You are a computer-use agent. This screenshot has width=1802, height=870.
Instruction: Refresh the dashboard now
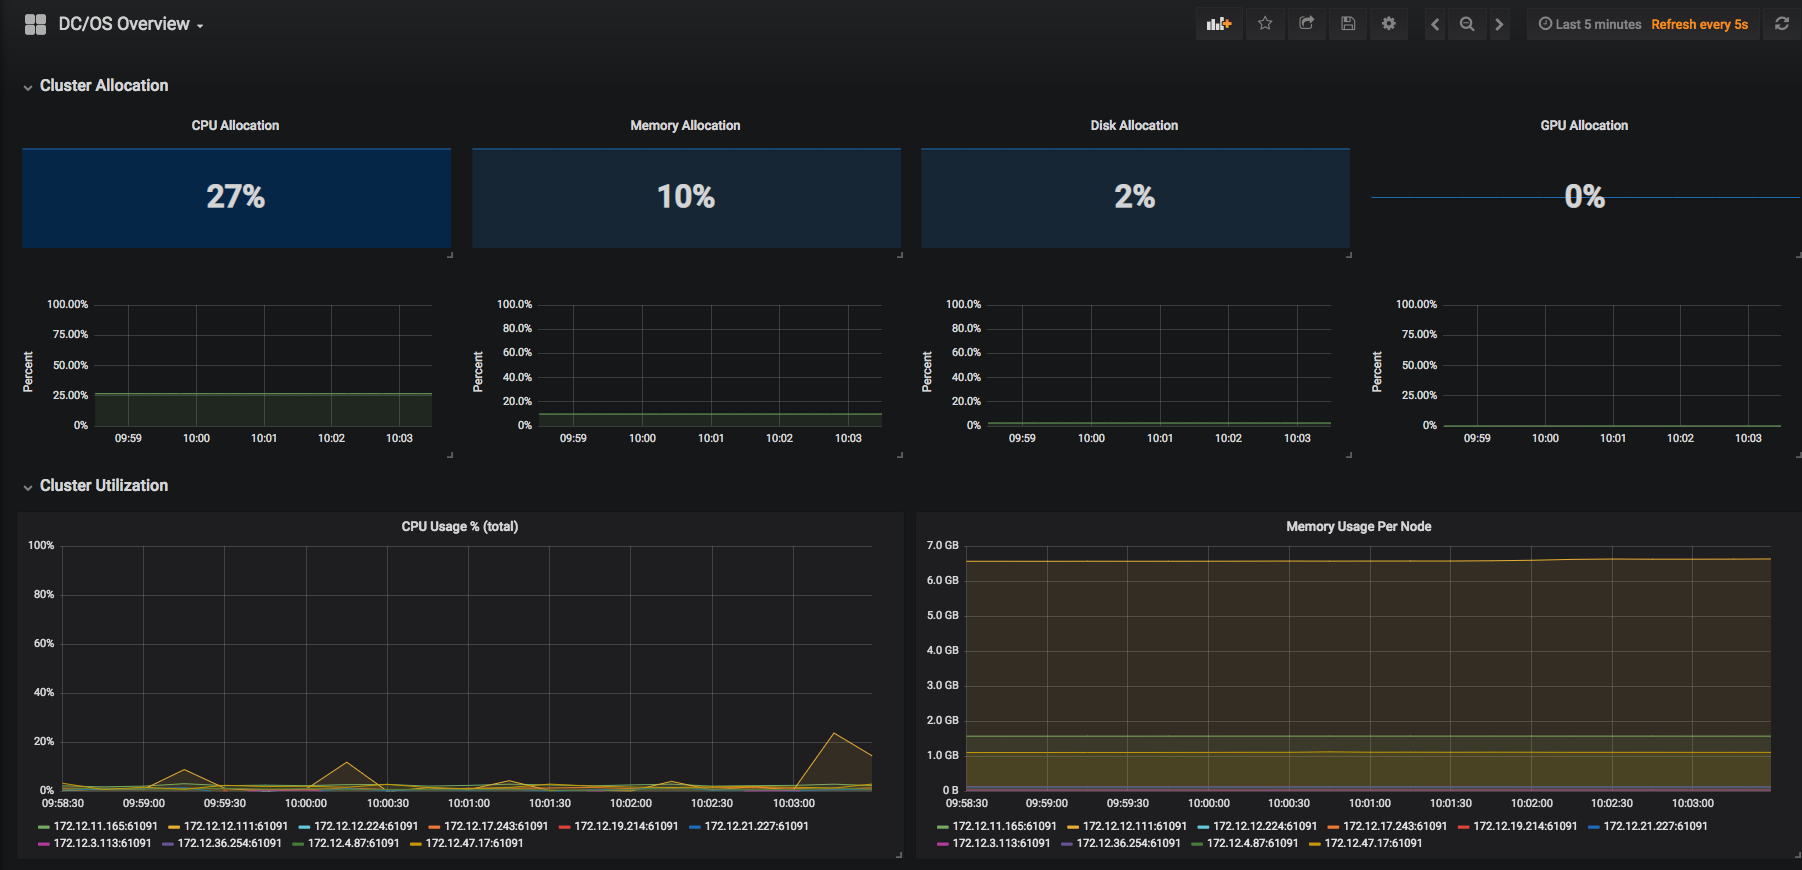[1782, 24]
